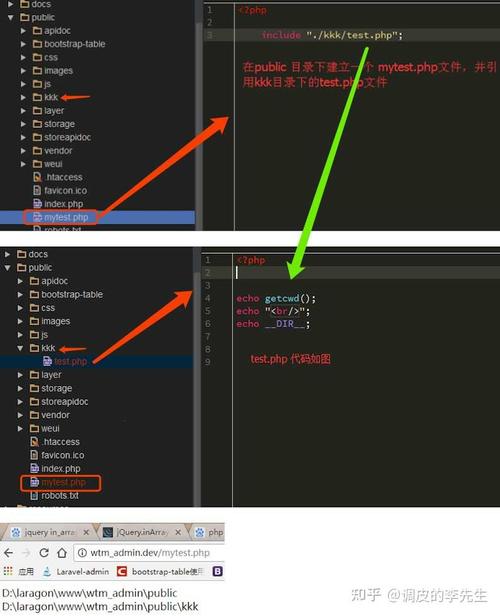Expand the css folder arrow in lower tree
500x616 pixels.
click(20, 308)
